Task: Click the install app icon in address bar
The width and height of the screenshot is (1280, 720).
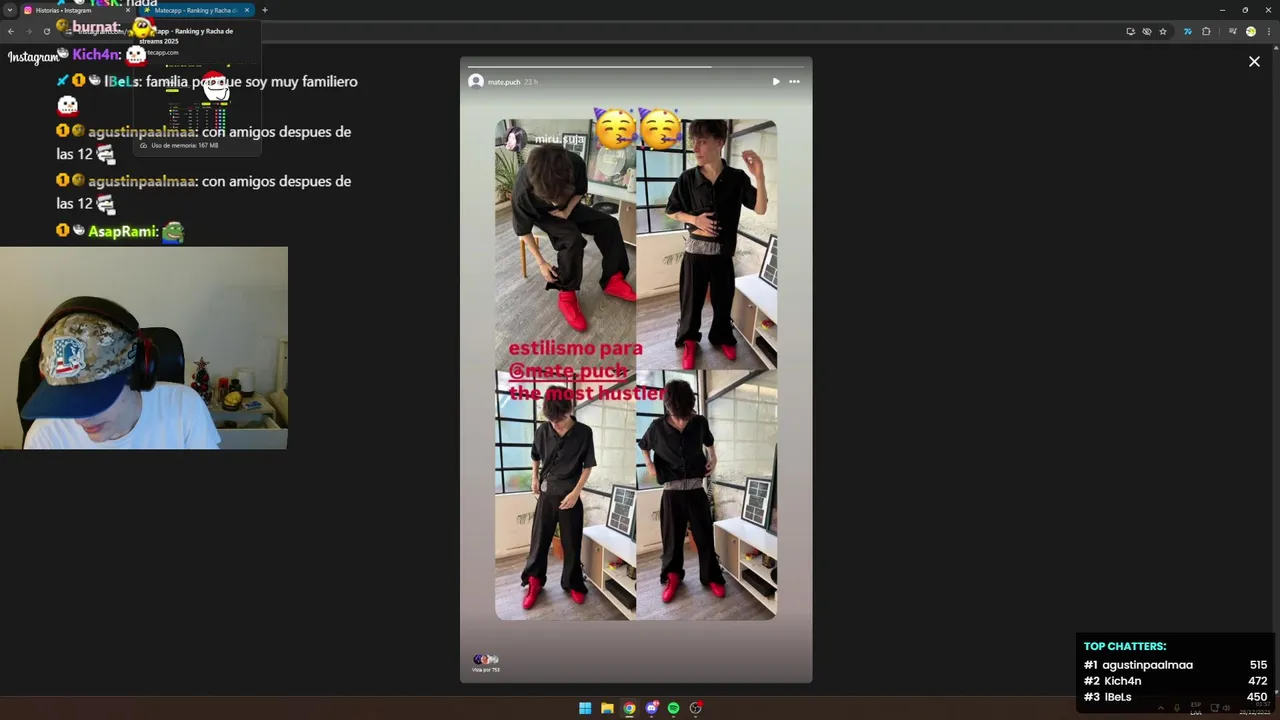Action: pyautogui.click(x=1130, y=31)
